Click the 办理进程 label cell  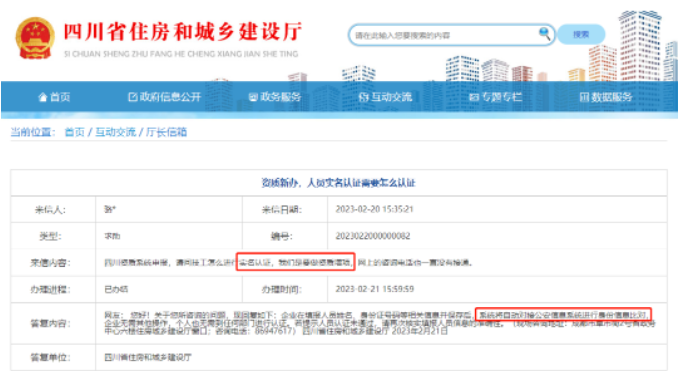click(53, 289)
